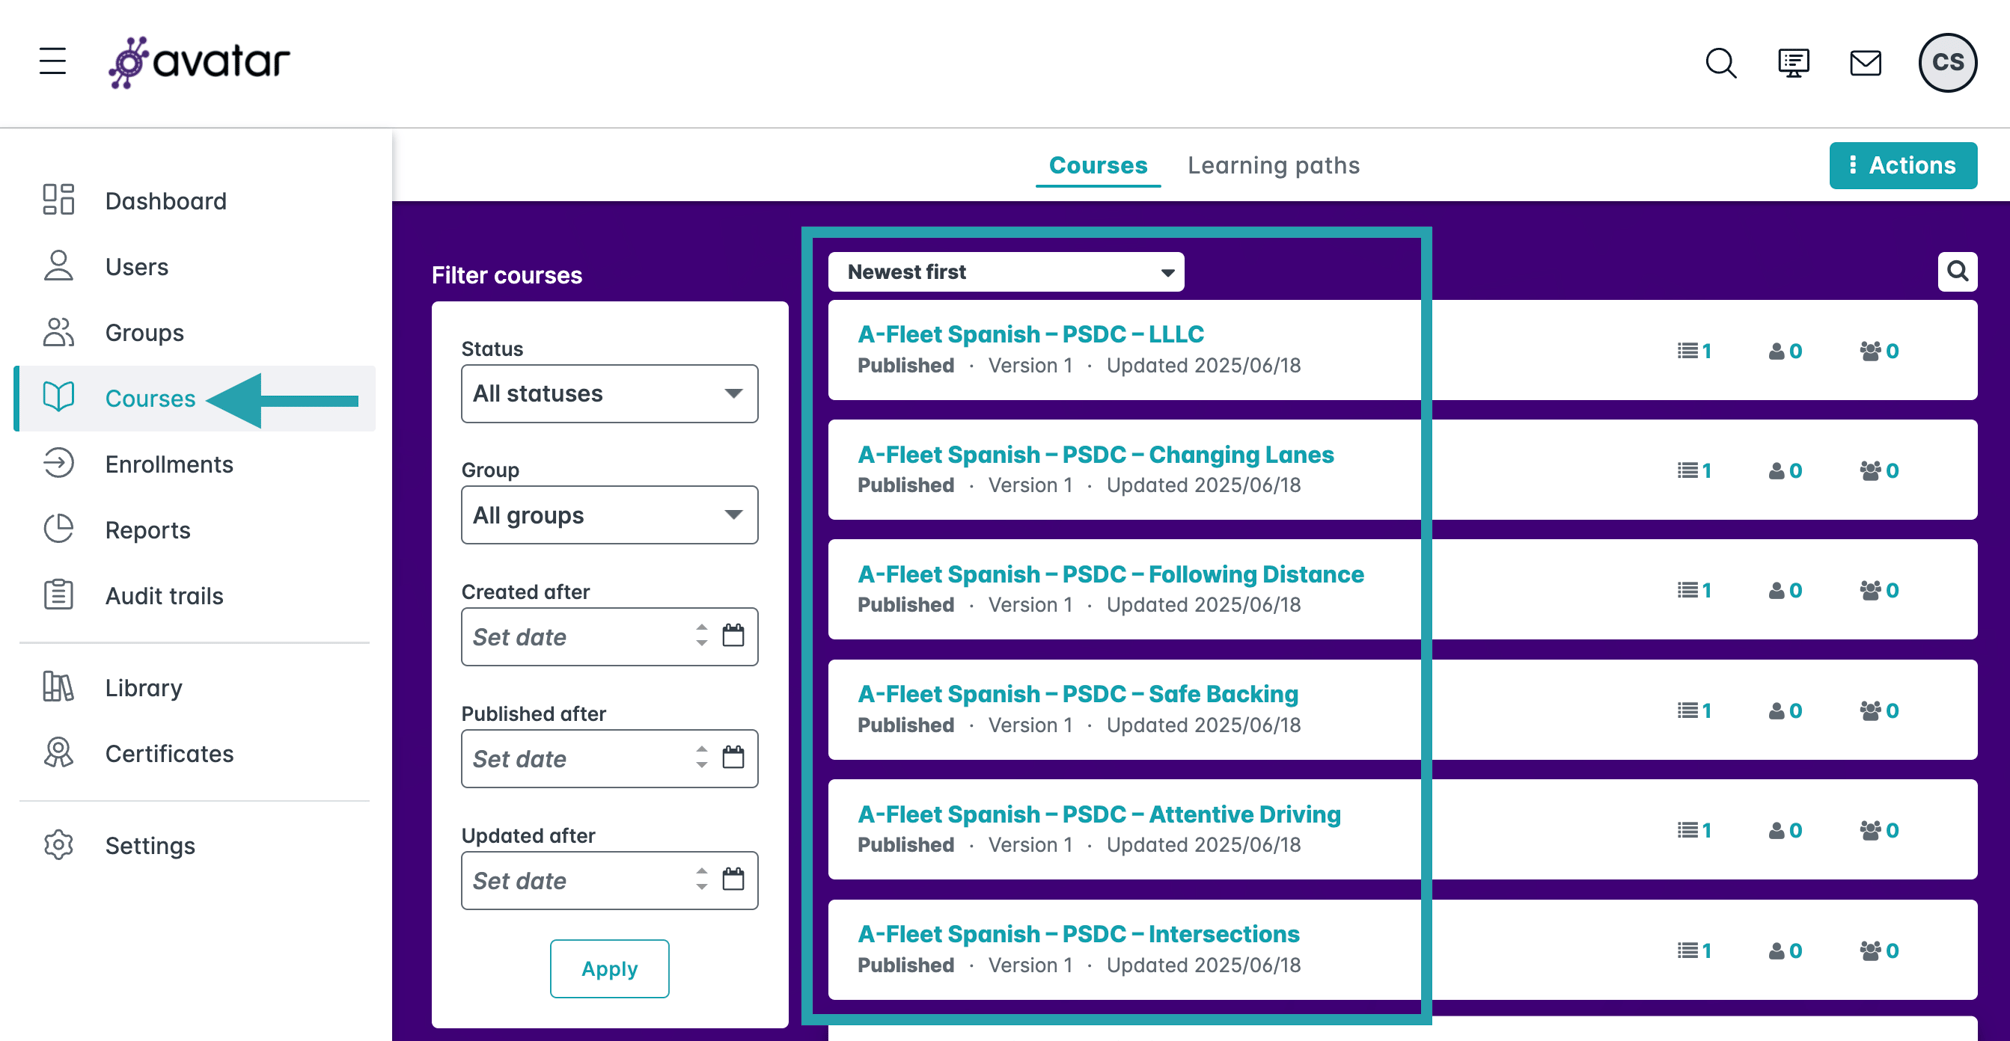This screenshot has width=2010, height=1041.
Task: Open Audit trails in sidebar
Action: coord(195,596)
